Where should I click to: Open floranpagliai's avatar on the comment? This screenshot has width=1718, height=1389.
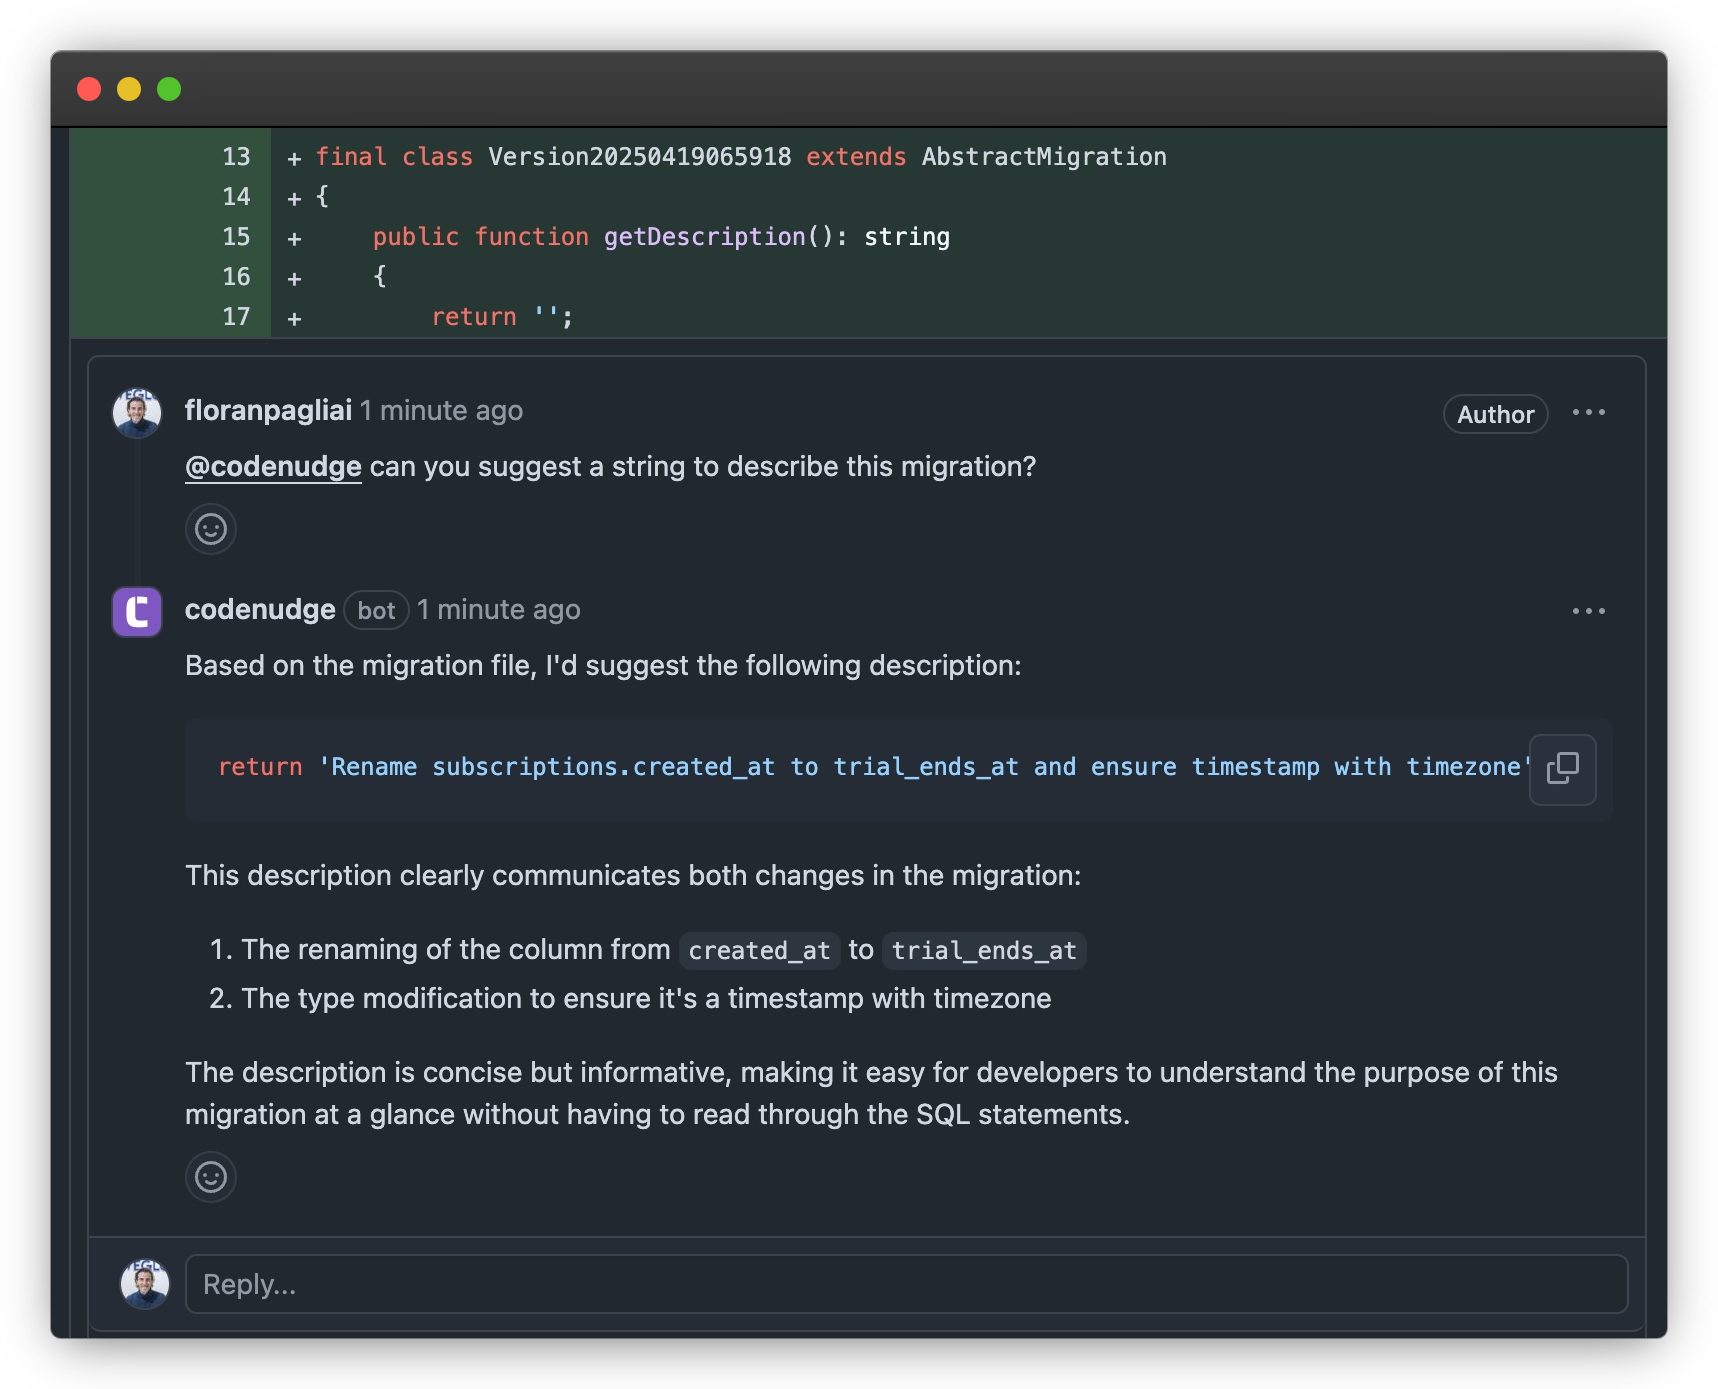[137, 413]
